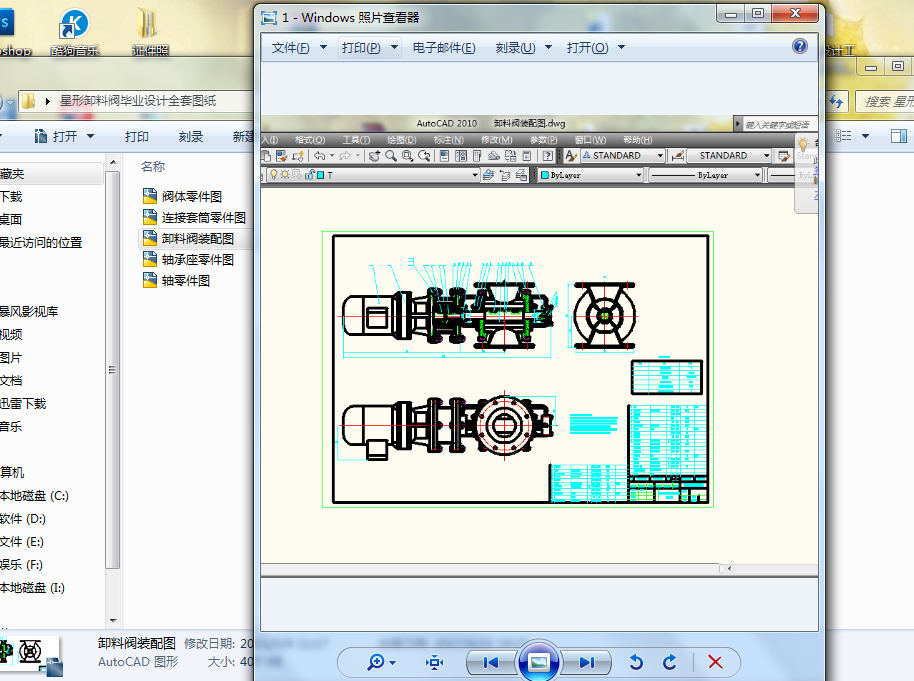Open the 文件(F) menu in Photo Viewer
Viewport: 914px width, 681px height.
pos(290,48)
